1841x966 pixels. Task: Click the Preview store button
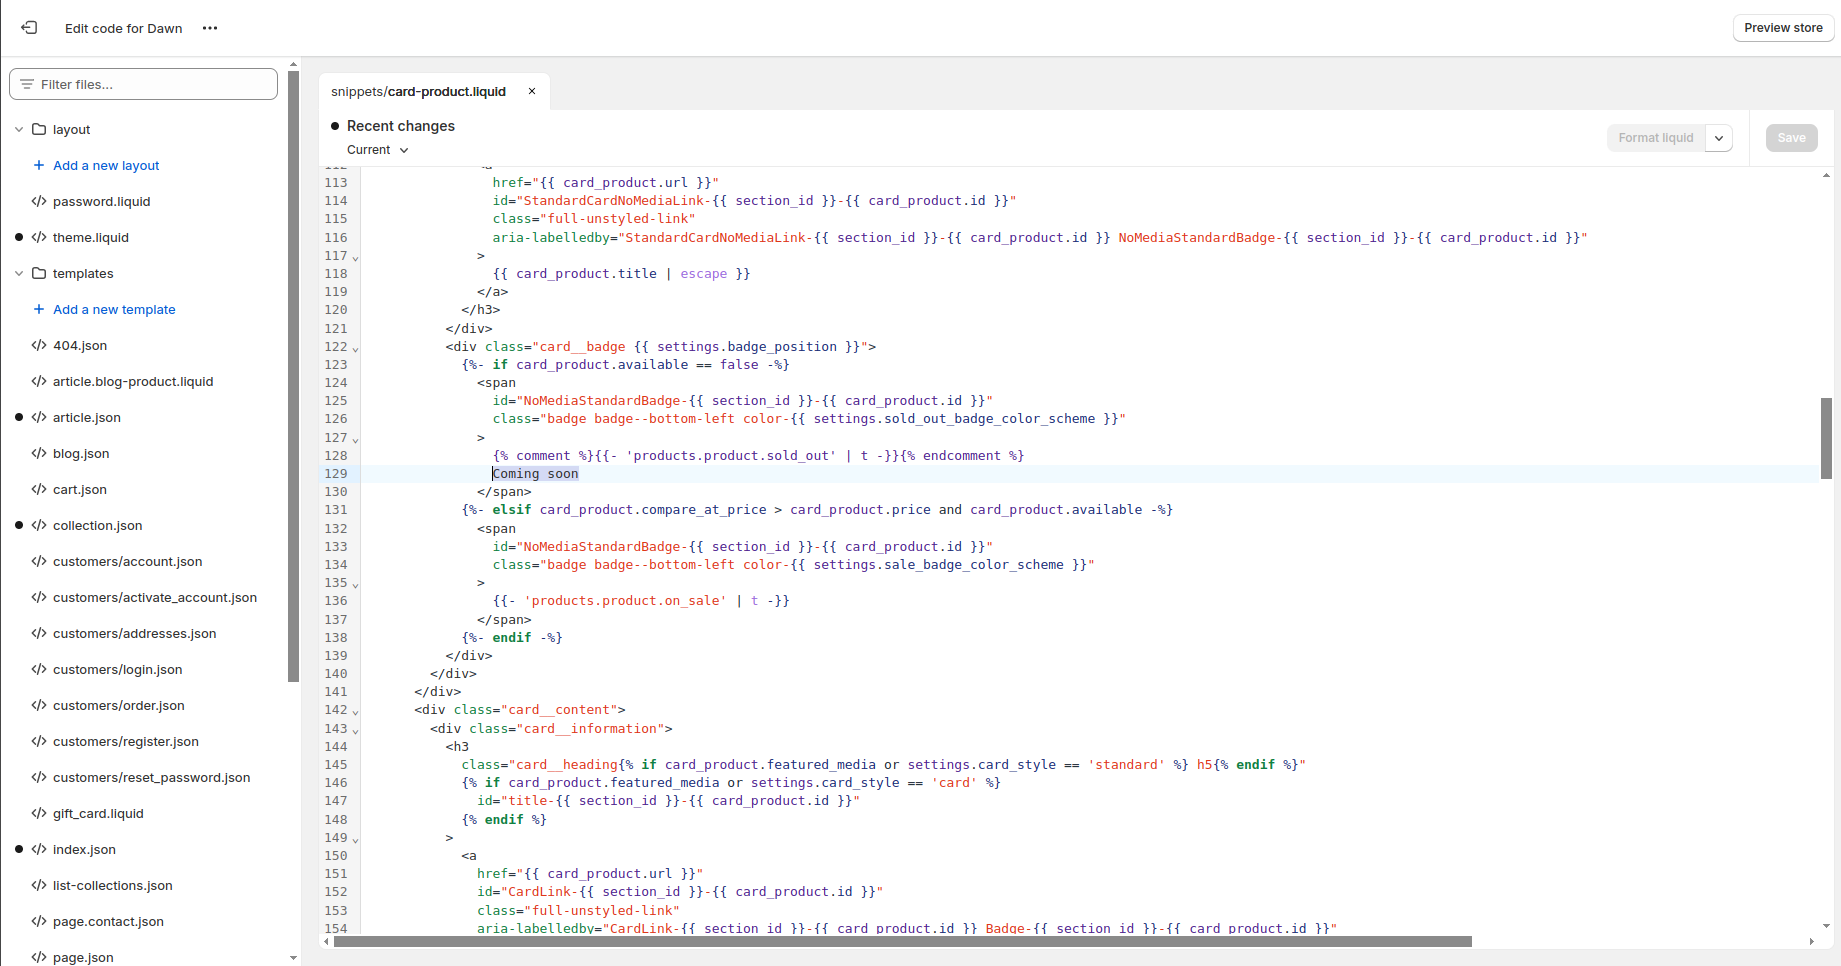tap(1783, 28)
